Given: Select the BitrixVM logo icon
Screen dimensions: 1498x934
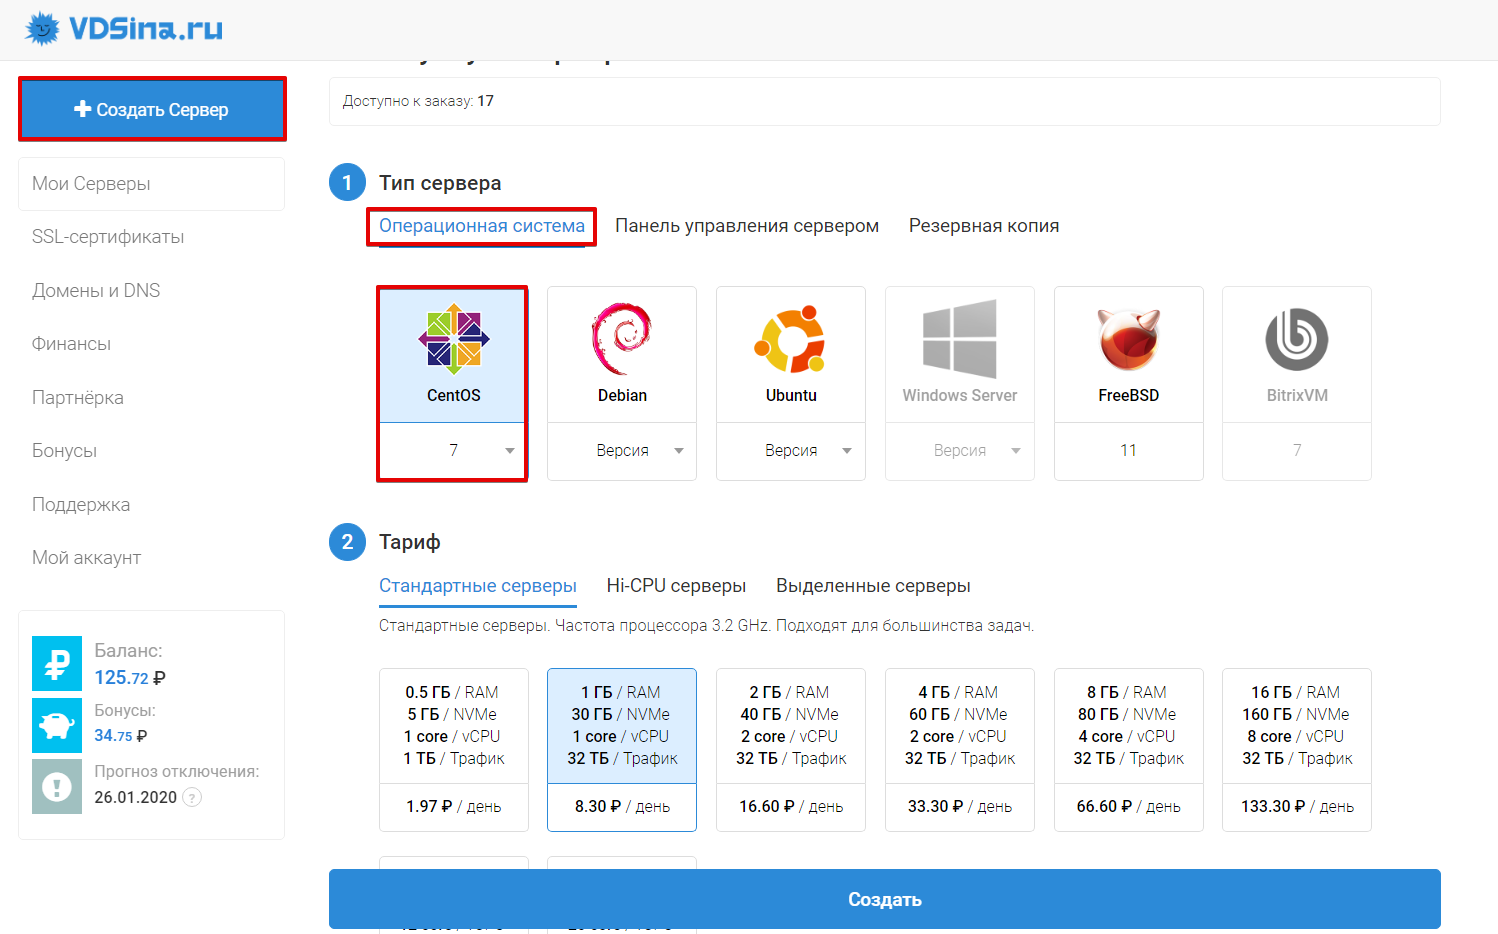Looking at the screenshot, I should [1297, 339].
